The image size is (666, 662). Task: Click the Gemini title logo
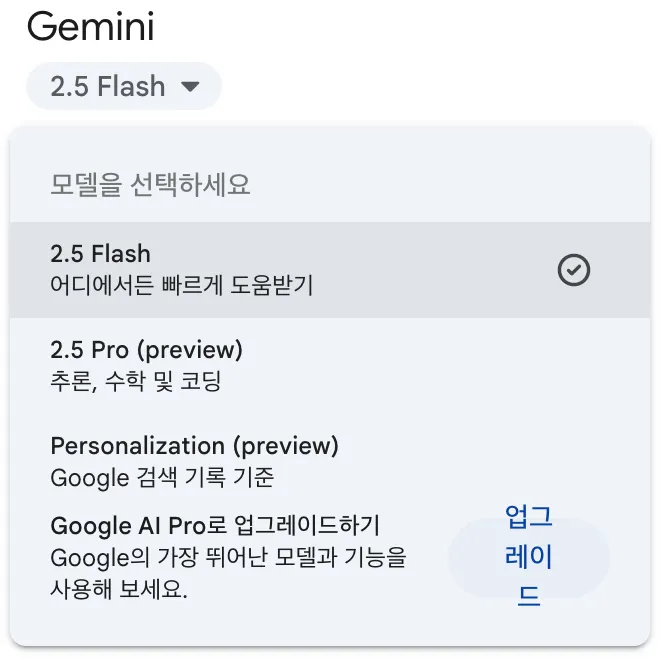[90, 27]
